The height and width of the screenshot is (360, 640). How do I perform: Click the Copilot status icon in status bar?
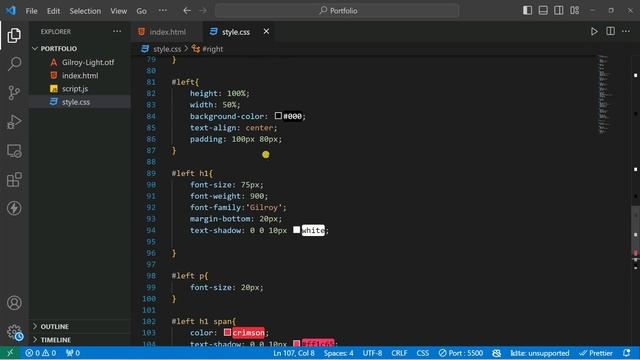(496, 353)
